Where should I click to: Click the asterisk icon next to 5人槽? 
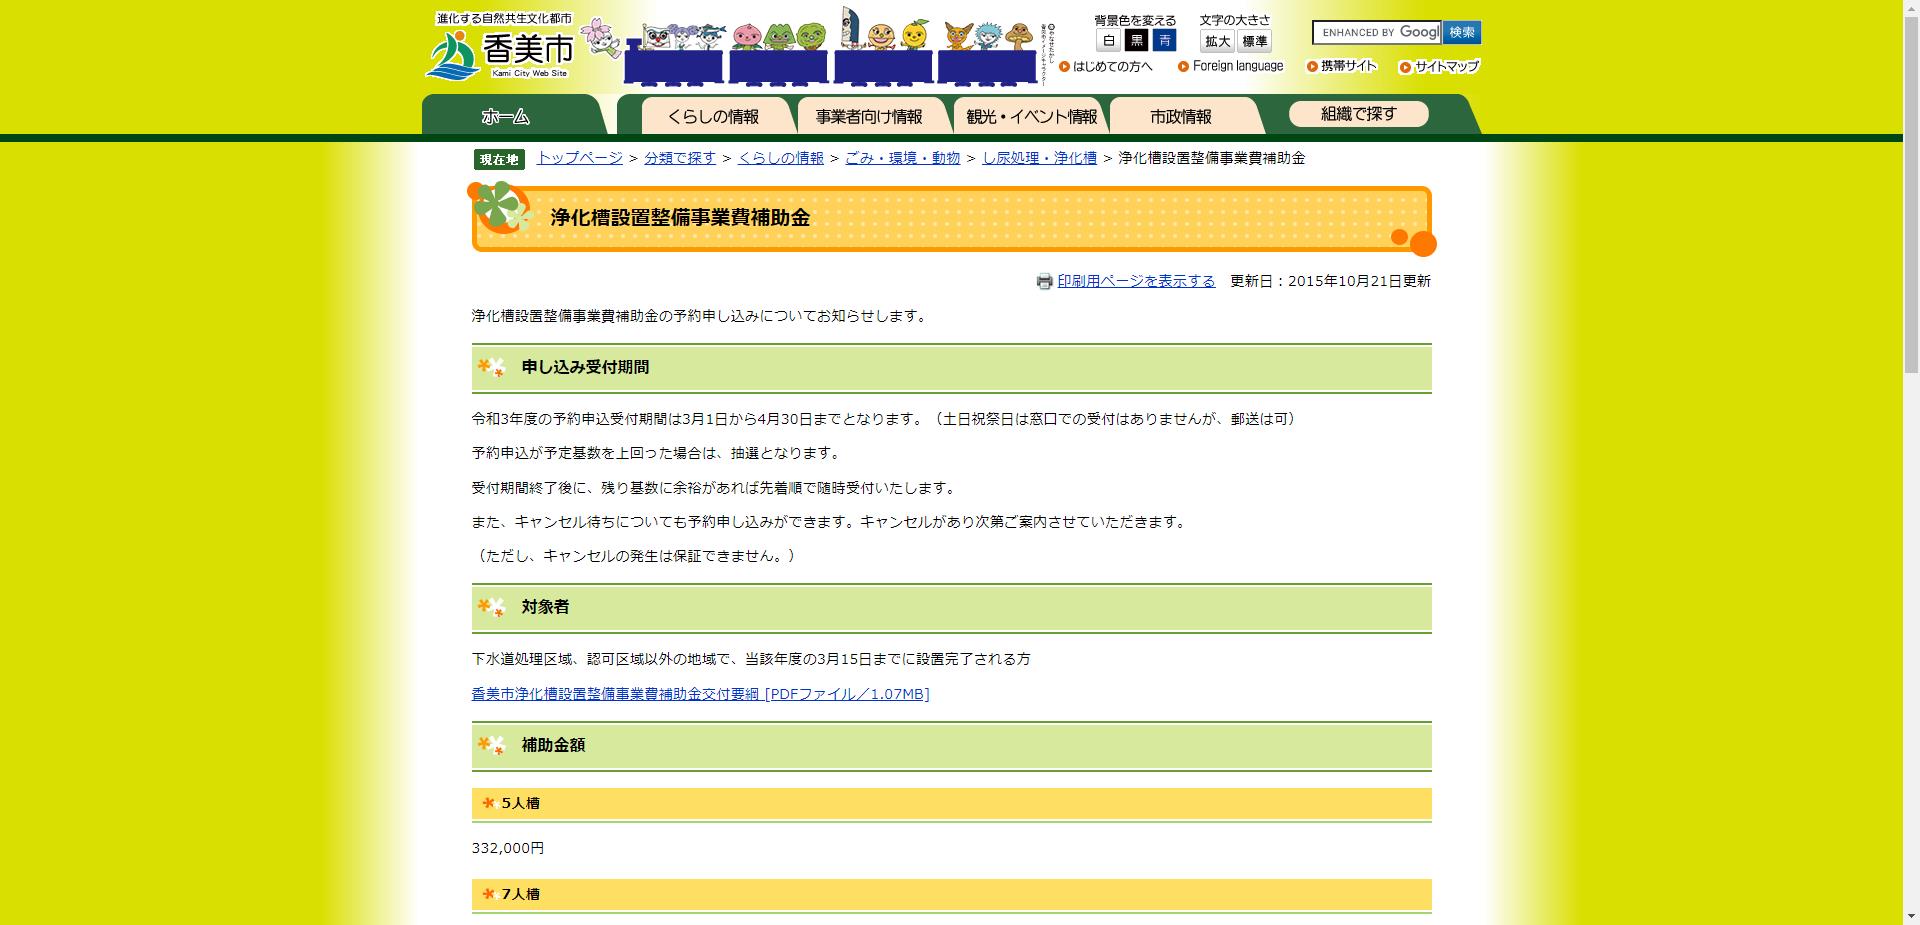pyautogui.click(x=487, y=803)
